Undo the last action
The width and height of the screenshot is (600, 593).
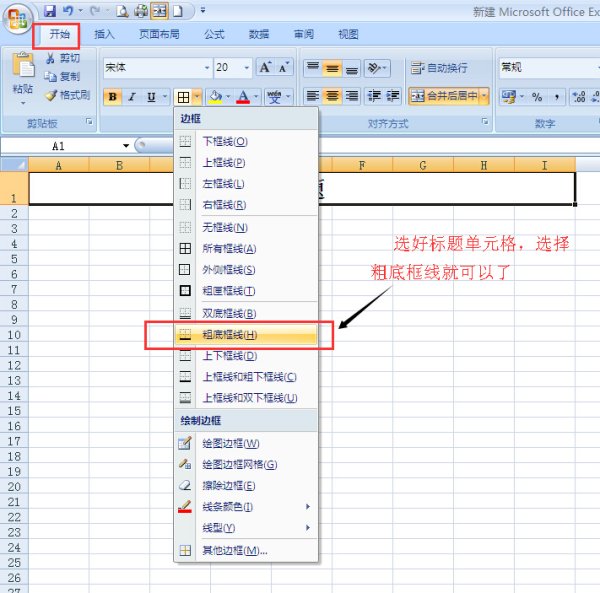68,11
